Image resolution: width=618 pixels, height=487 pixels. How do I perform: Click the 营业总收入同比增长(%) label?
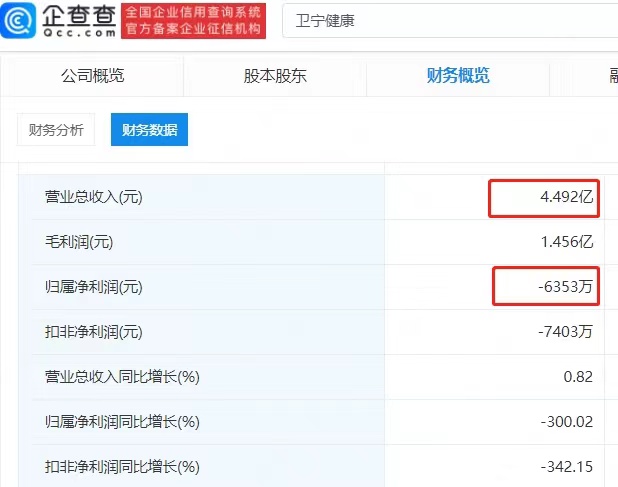[x=122, y=377]
